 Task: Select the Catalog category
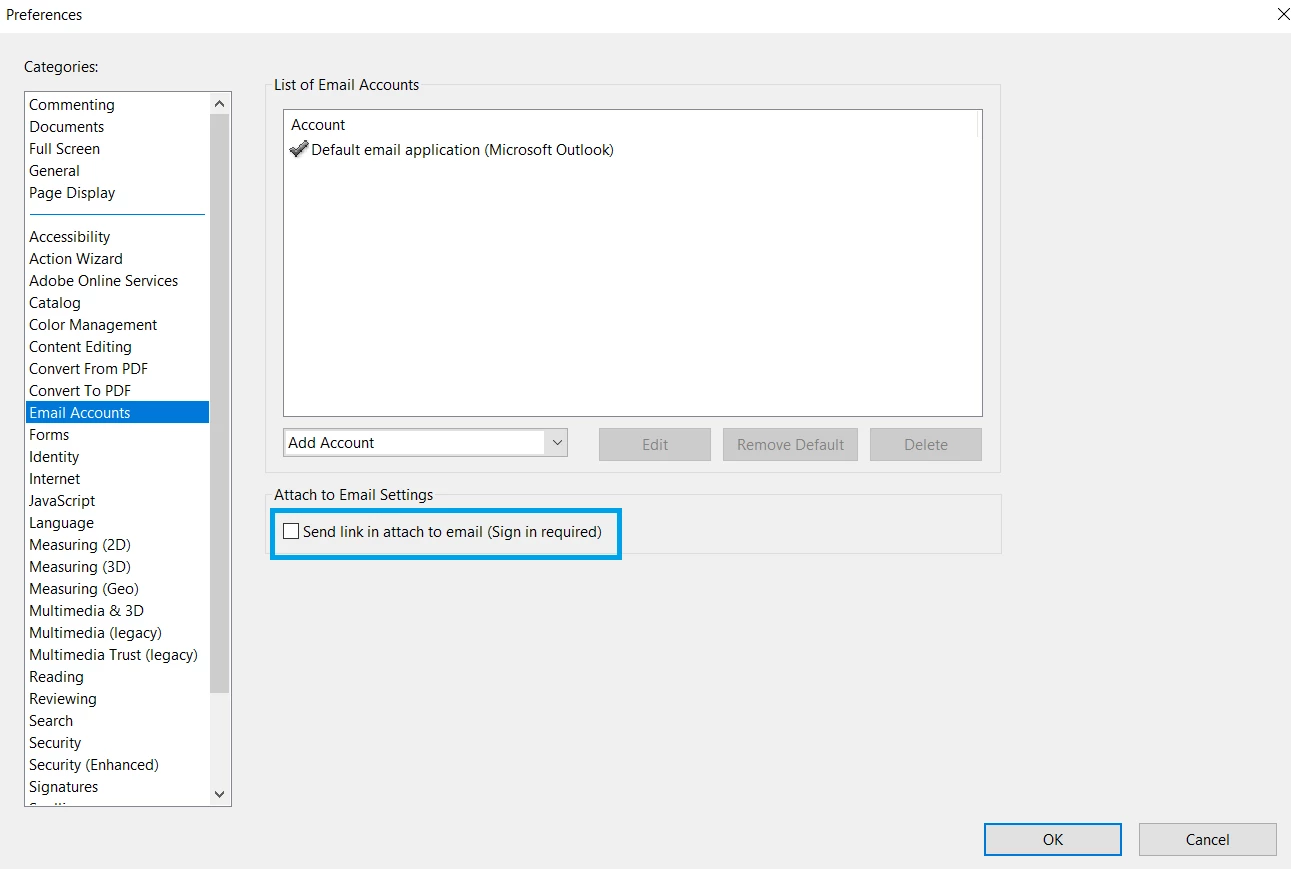(x=55, y=303)
